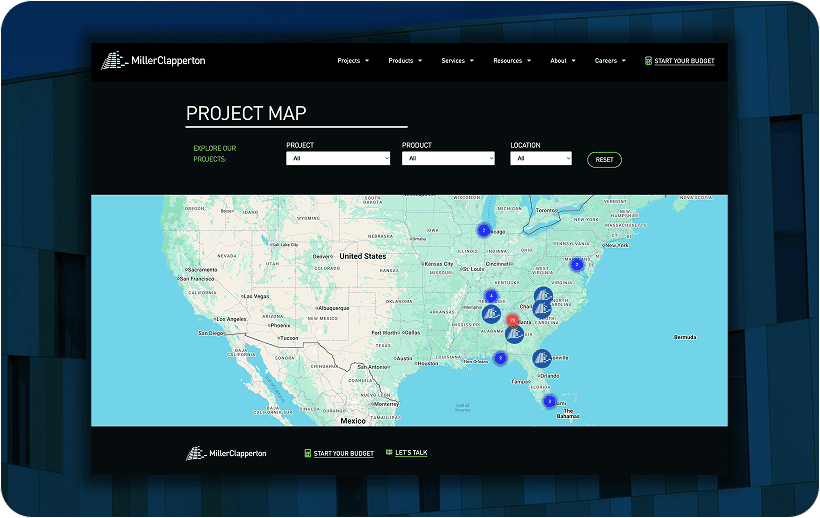Click the Orlando city label
Viewport: 820px width, 518px height.
tap(549, 376)
